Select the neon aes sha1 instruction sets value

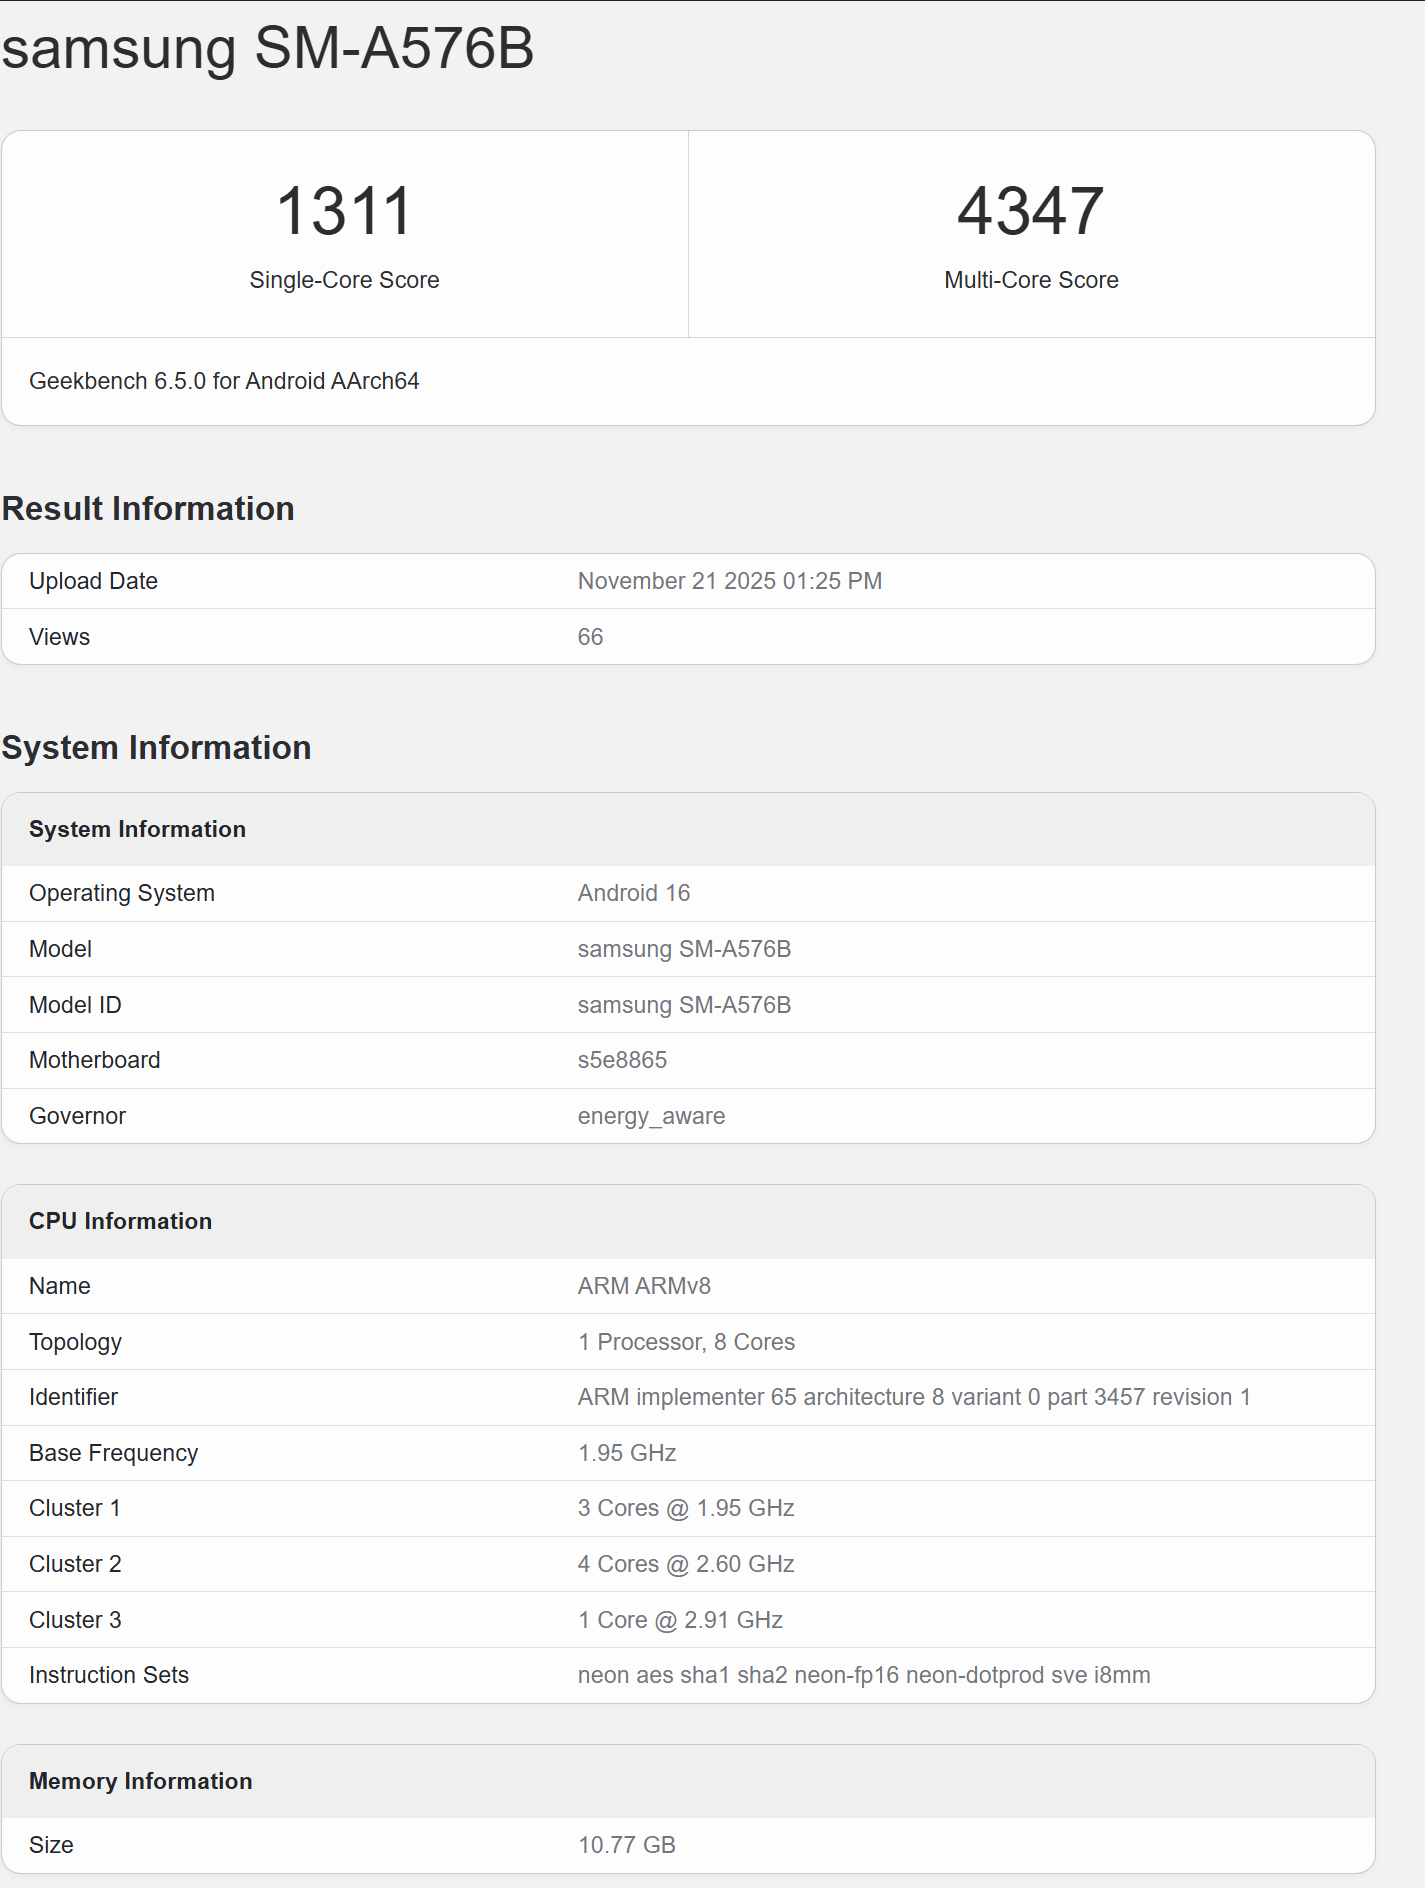click(864, 1675)
